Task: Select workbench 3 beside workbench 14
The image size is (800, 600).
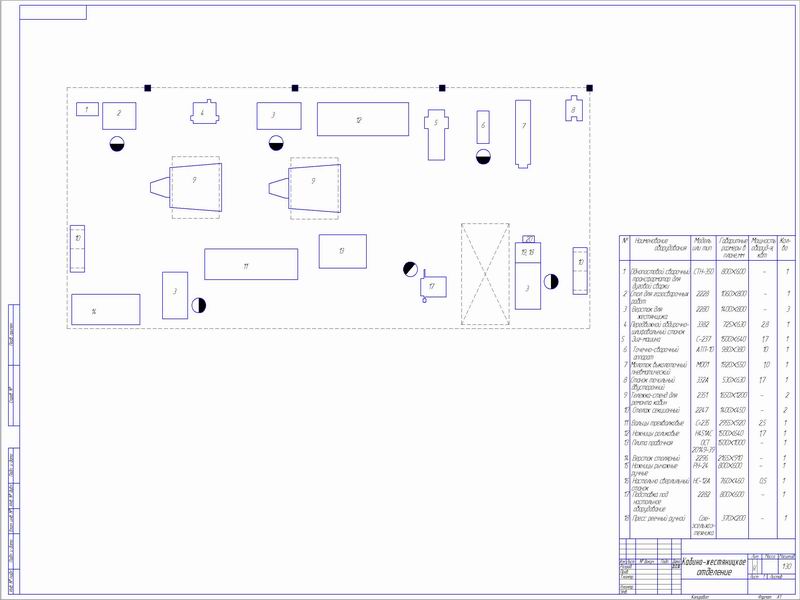Action: (175, 295)
